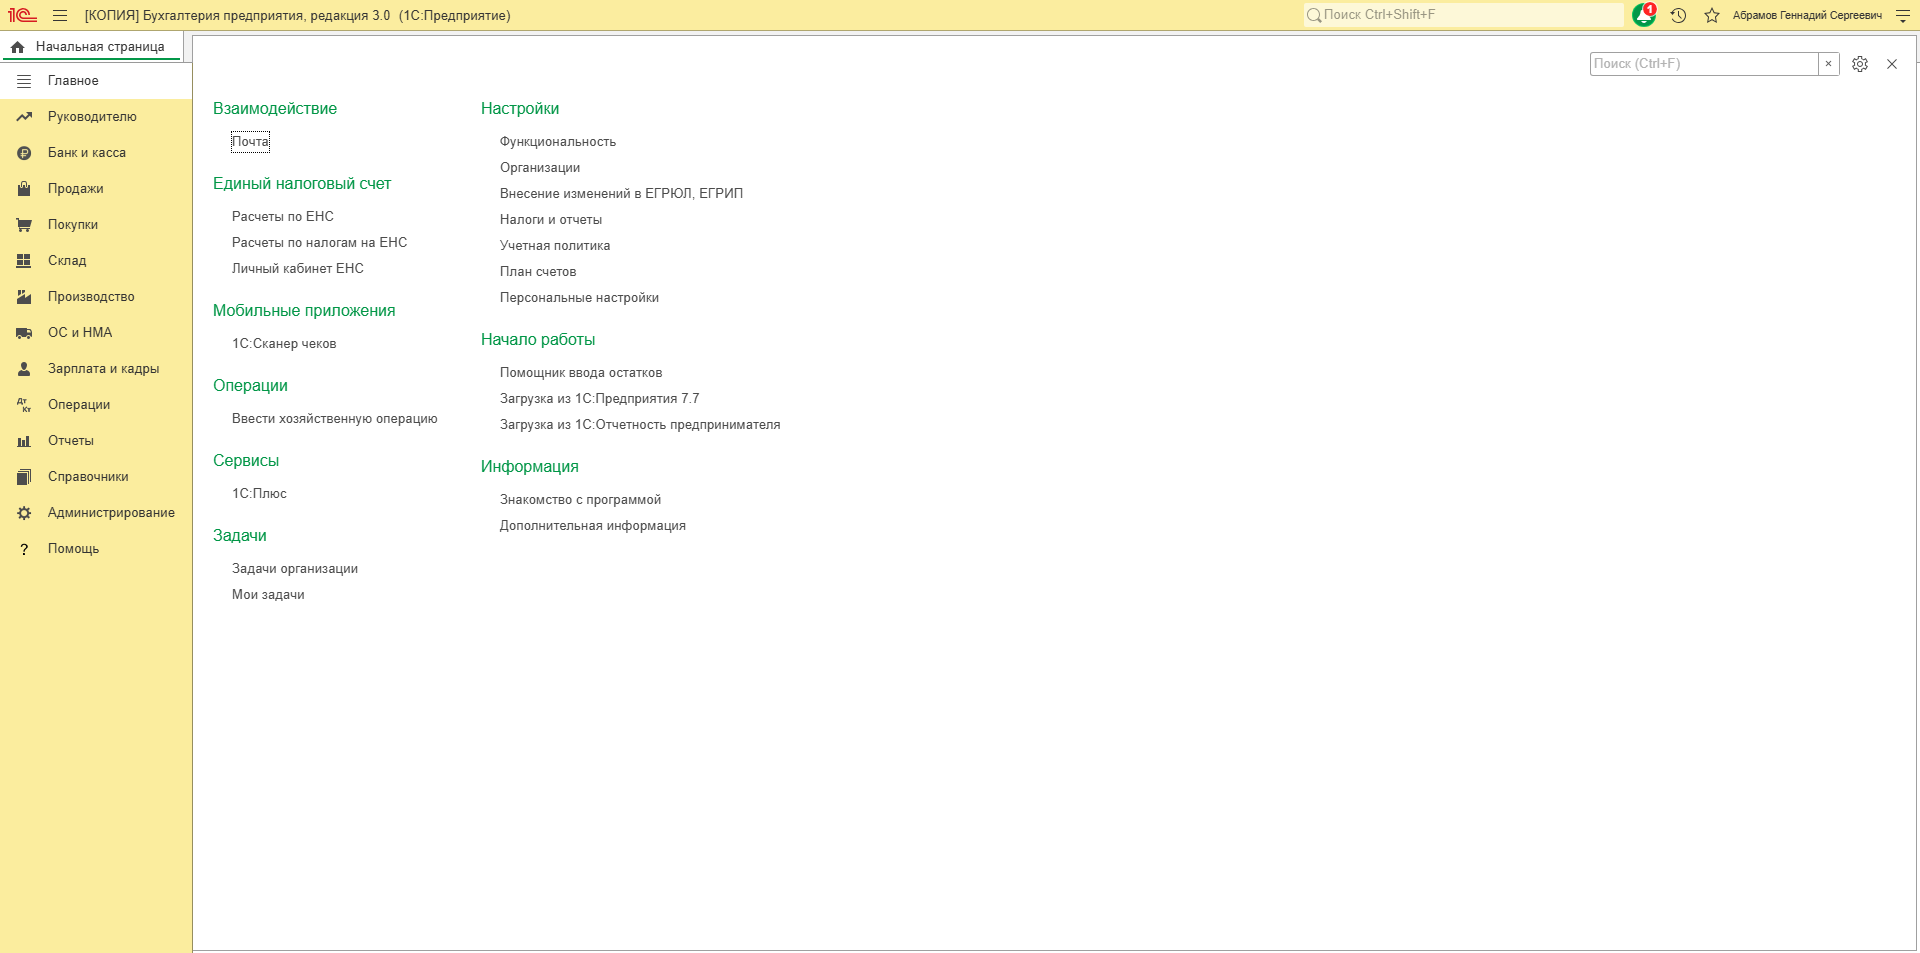The image size is (1920, 953).
Task: Click the Отчеты bar chart icon
Action: pos(24,441)
